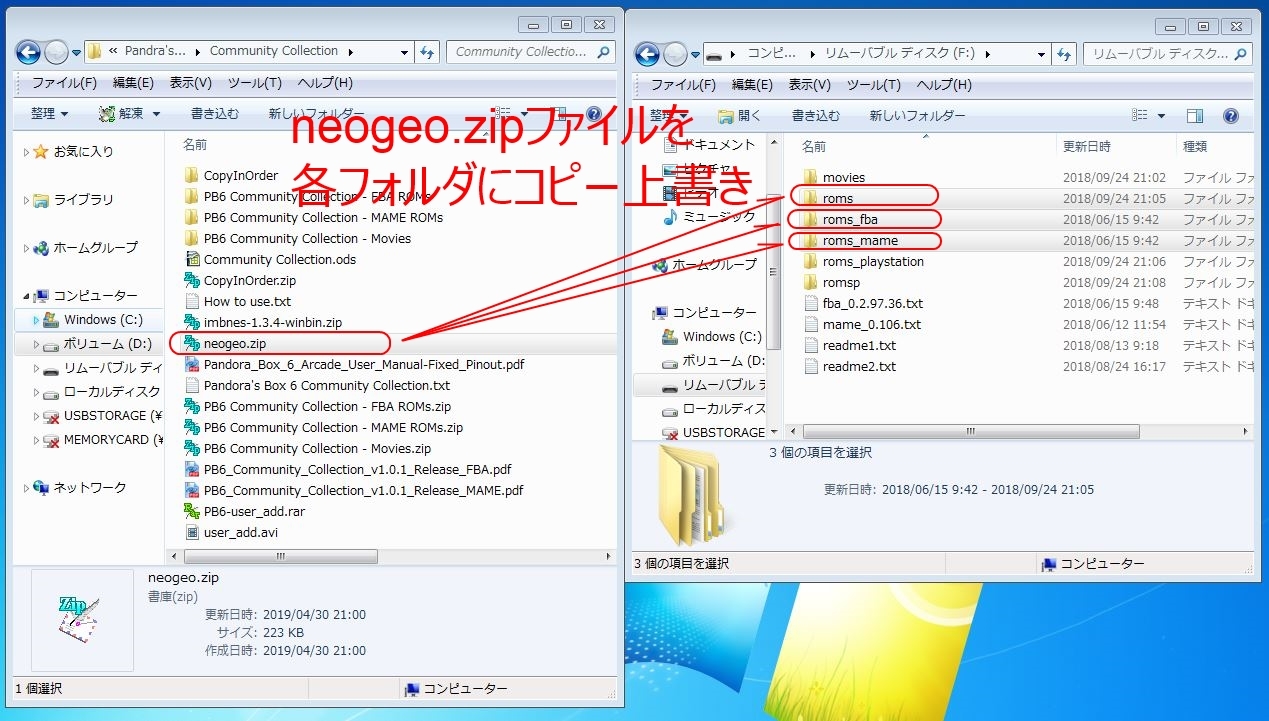Click the Back arrow in Community Collection window

coord(29,52)
